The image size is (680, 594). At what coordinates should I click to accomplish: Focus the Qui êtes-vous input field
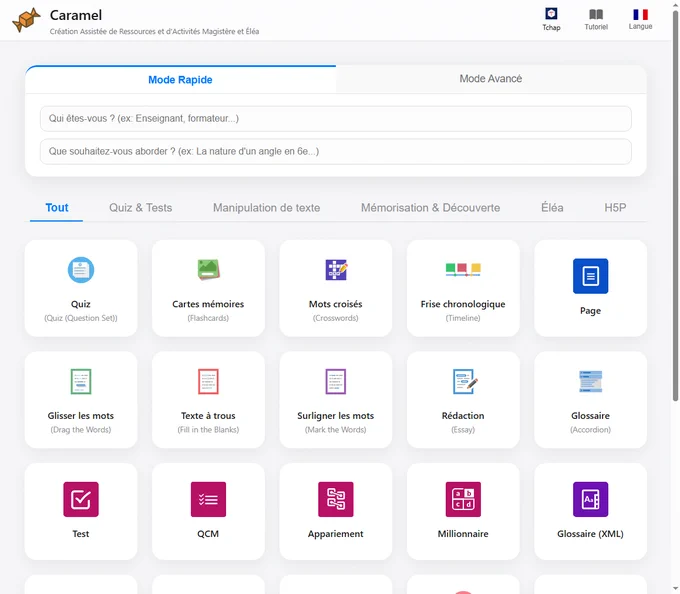coord(336,119)
